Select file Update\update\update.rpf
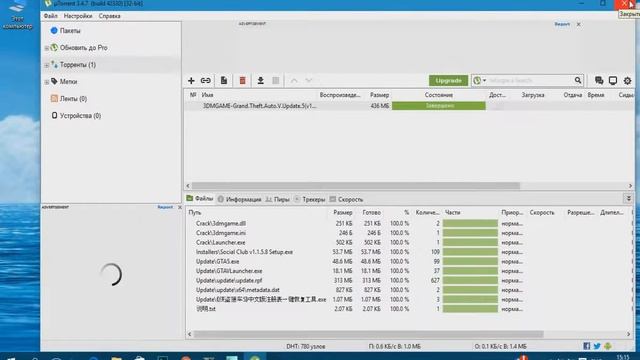640x360 pixels. (x=229, y=280)
